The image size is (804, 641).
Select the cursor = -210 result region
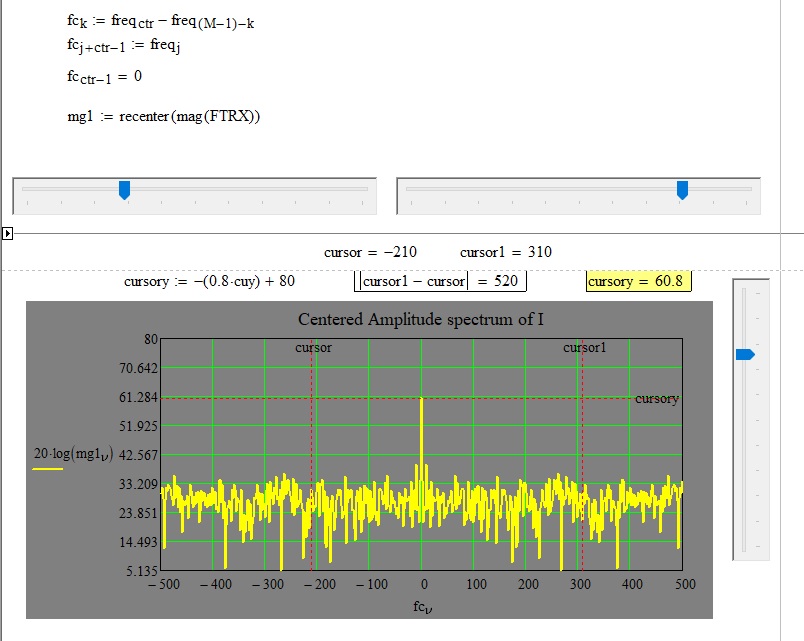tap(372, 252)
